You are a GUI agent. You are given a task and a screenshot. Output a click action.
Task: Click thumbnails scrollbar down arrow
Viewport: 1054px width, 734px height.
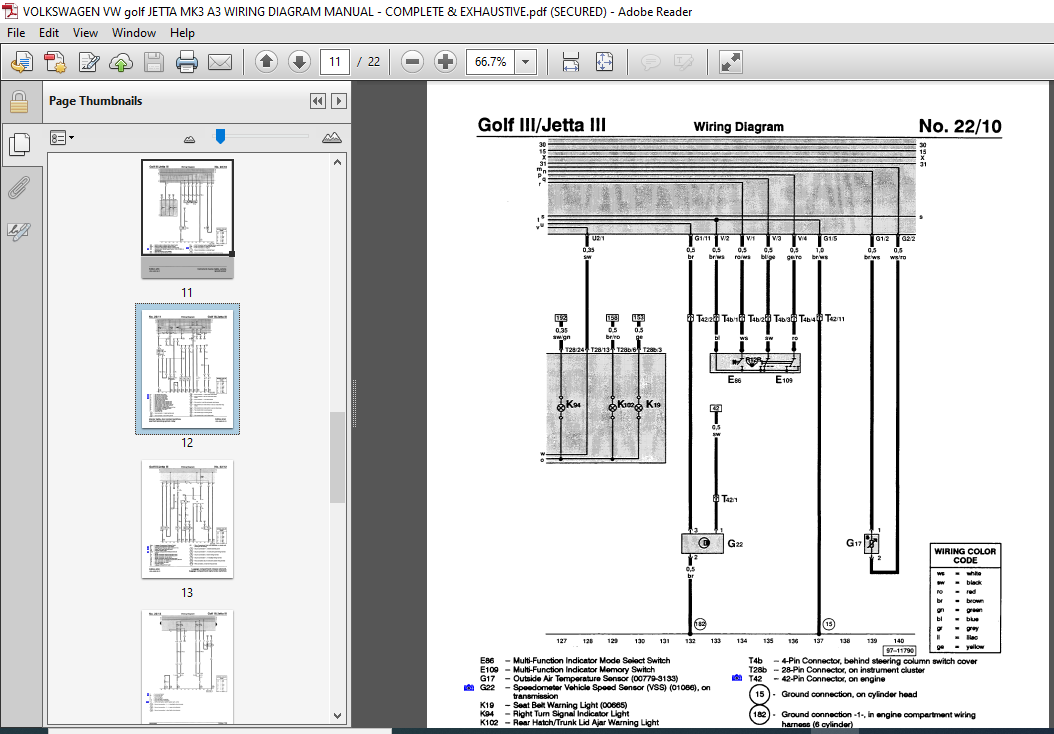(x=337, y=717)
